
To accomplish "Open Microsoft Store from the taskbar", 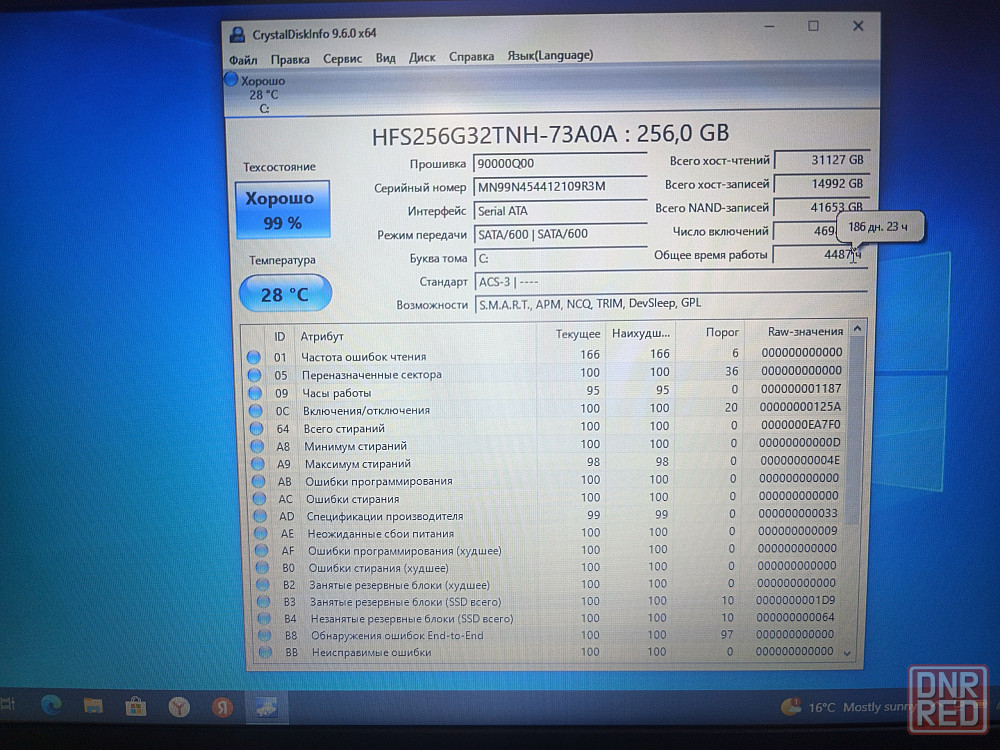I will pos(136,706).
